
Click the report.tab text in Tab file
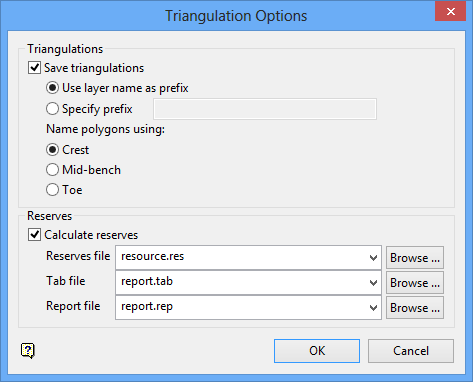pos(147,281)
